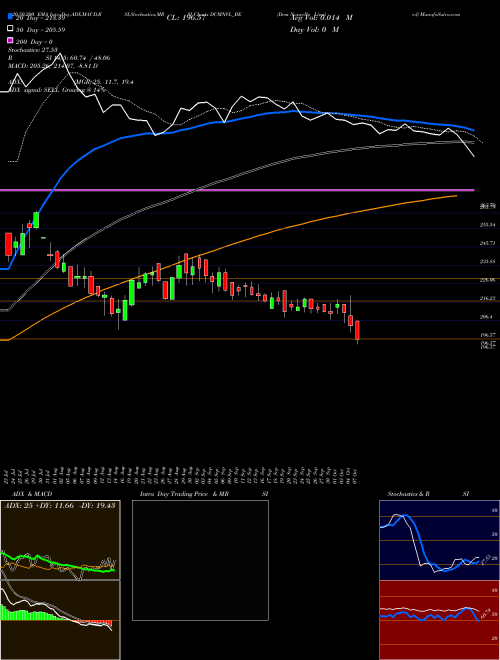Click the white 50 Day legend swatch
500x660 pixels.
click(10, 29)
